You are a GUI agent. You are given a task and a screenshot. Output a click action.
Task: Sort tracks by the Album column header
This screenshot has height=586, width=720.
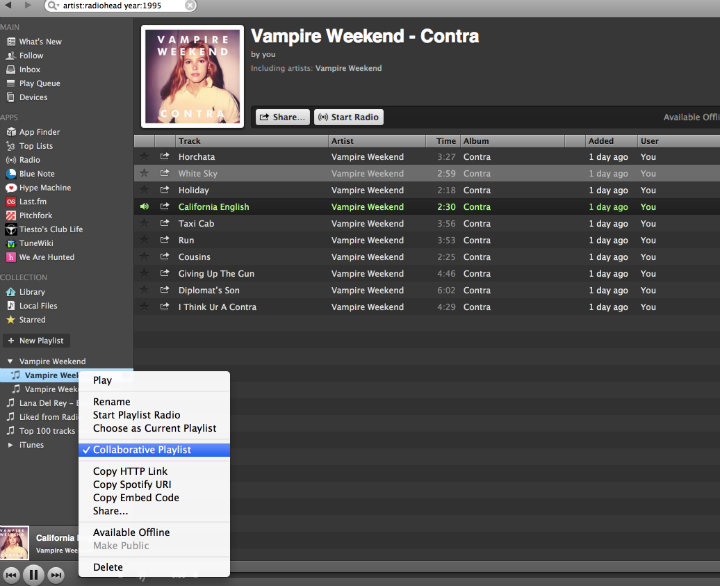point(512,141)
